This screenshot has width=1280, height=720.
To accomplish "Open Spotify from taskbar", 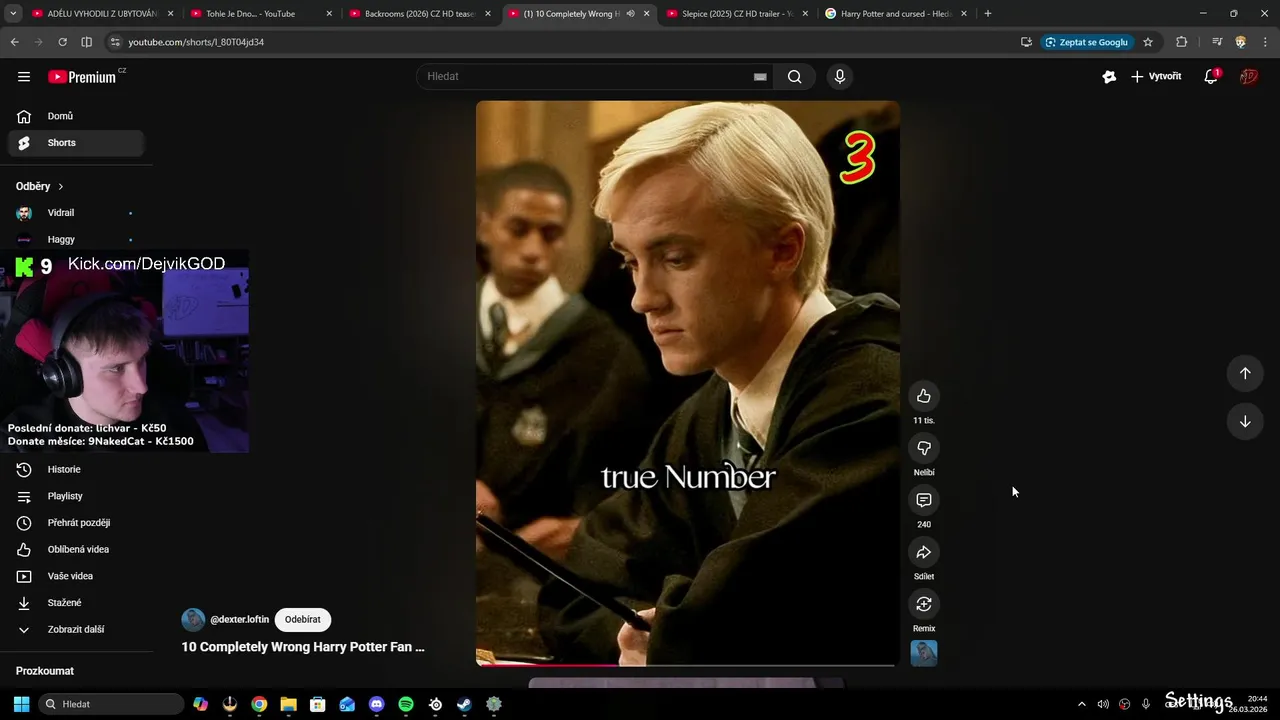I will coord(406,704).
